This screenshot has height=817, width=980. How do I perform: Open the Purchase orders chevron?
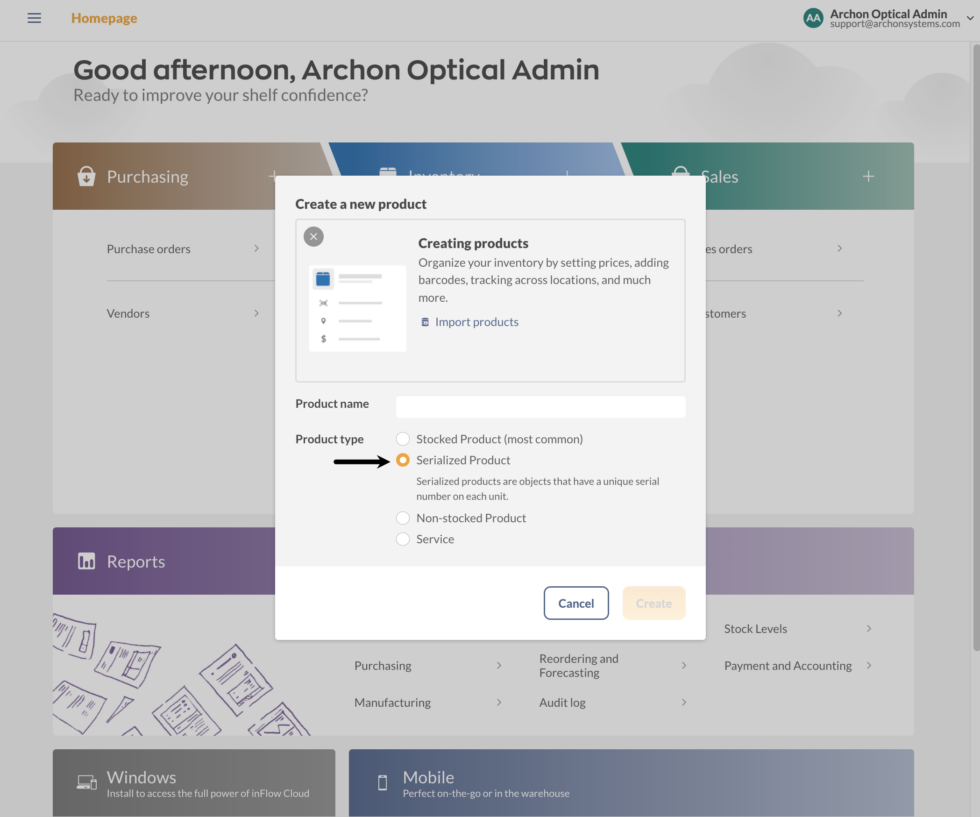256,248
